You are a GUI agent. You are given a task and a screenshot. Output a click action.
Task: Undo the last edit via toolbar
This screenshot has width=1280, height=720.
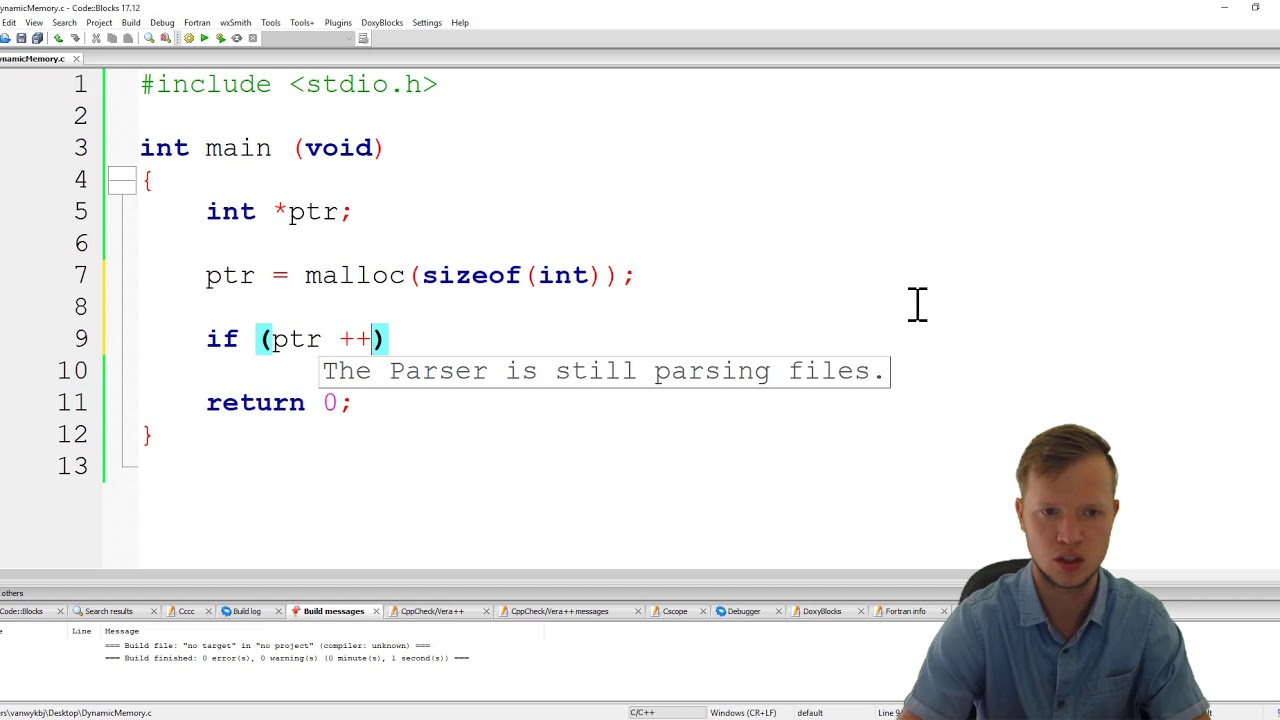58,38
